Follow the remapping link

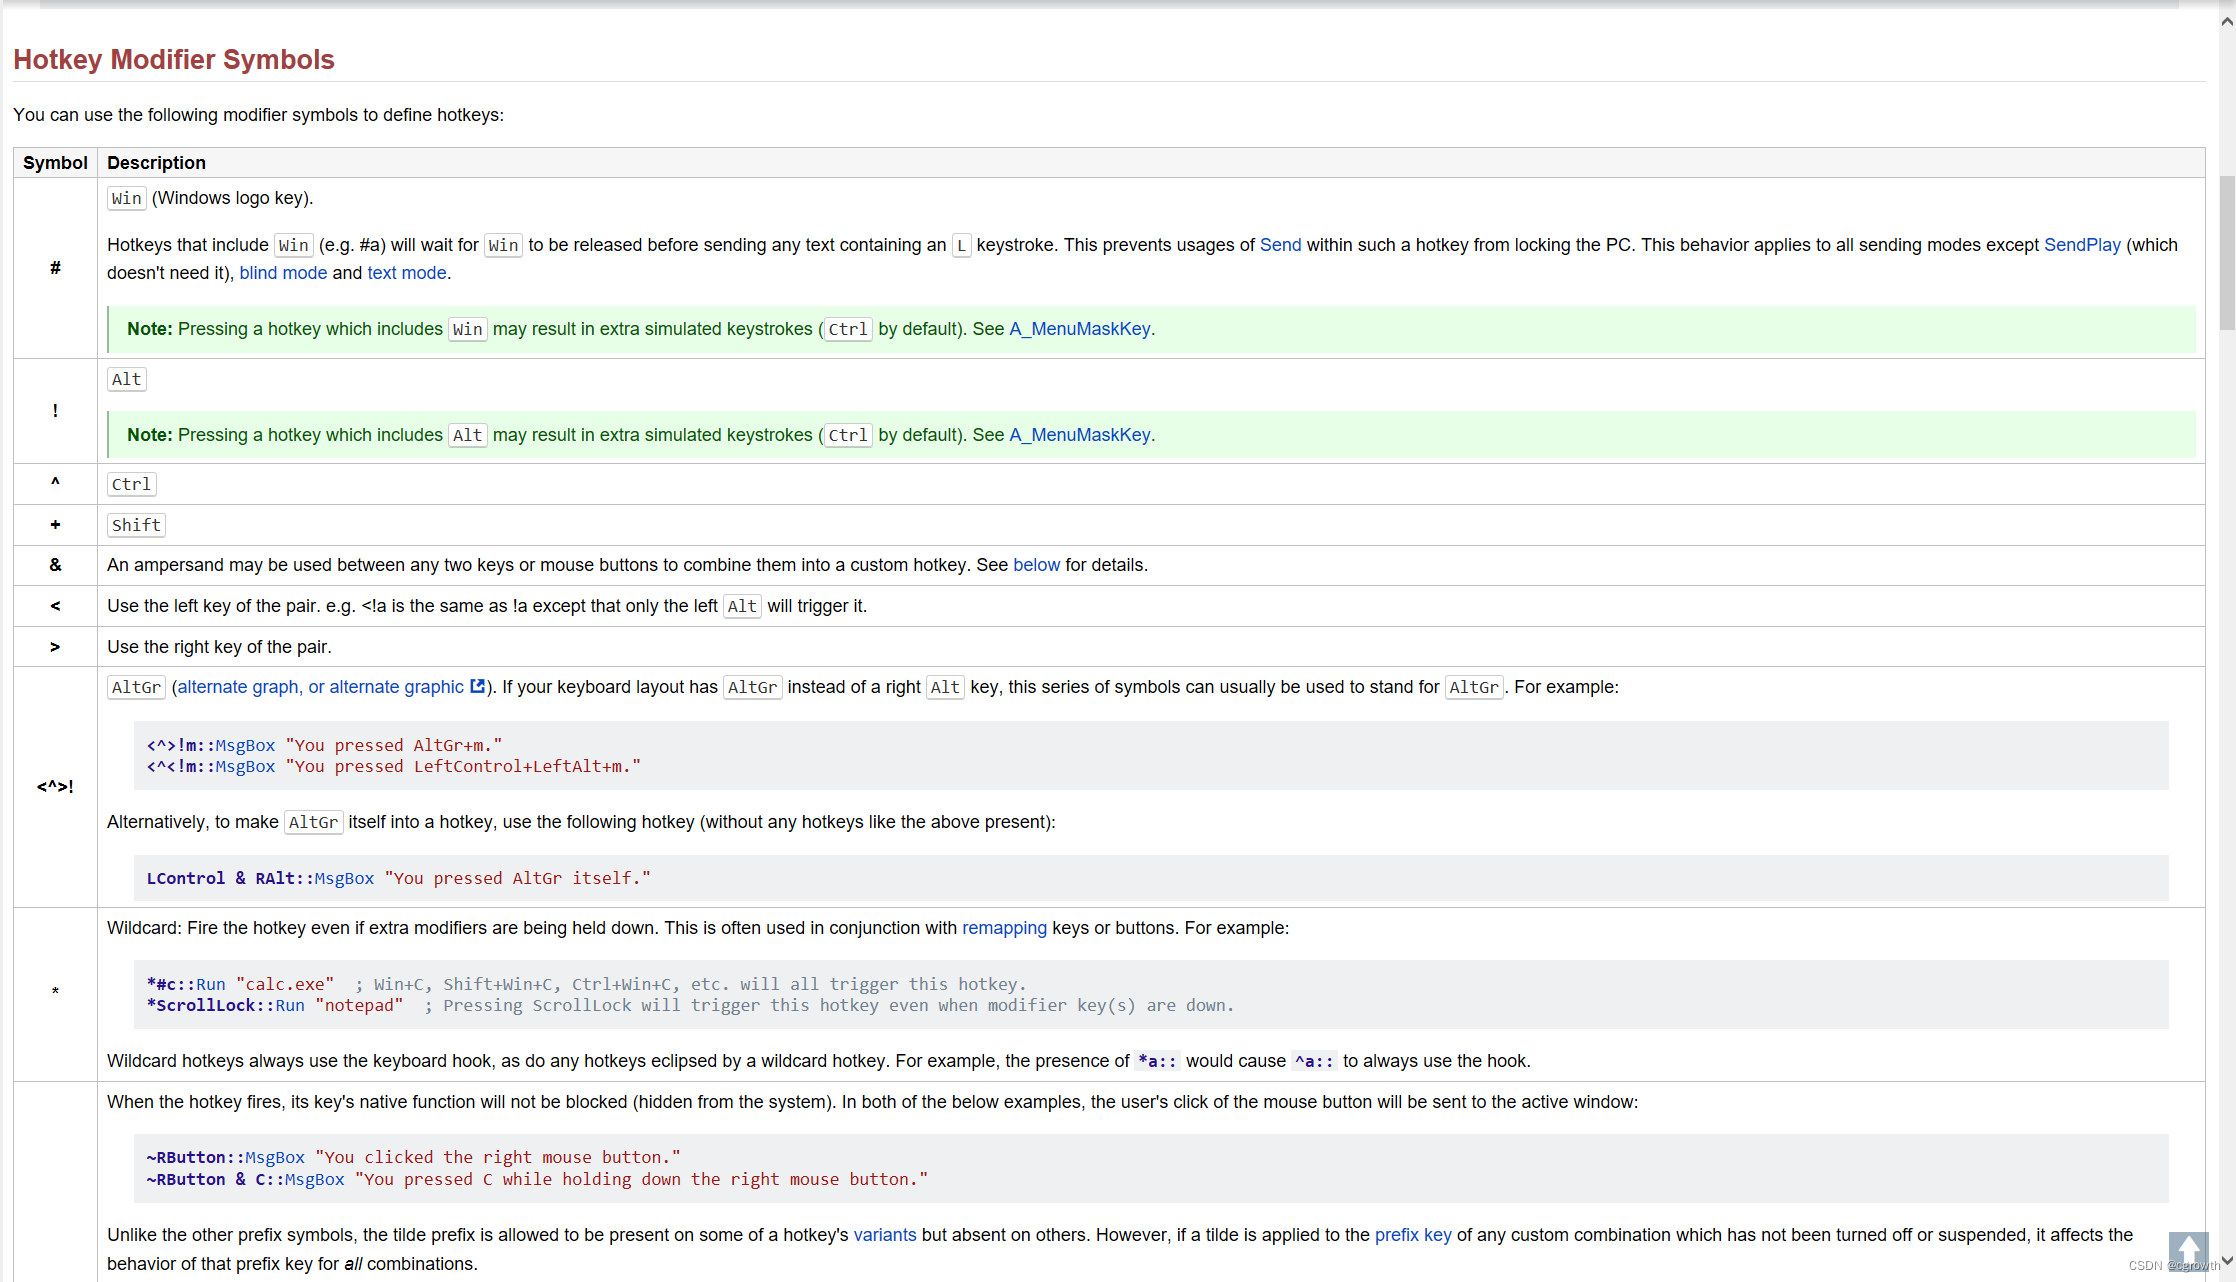coord(1004,928)
